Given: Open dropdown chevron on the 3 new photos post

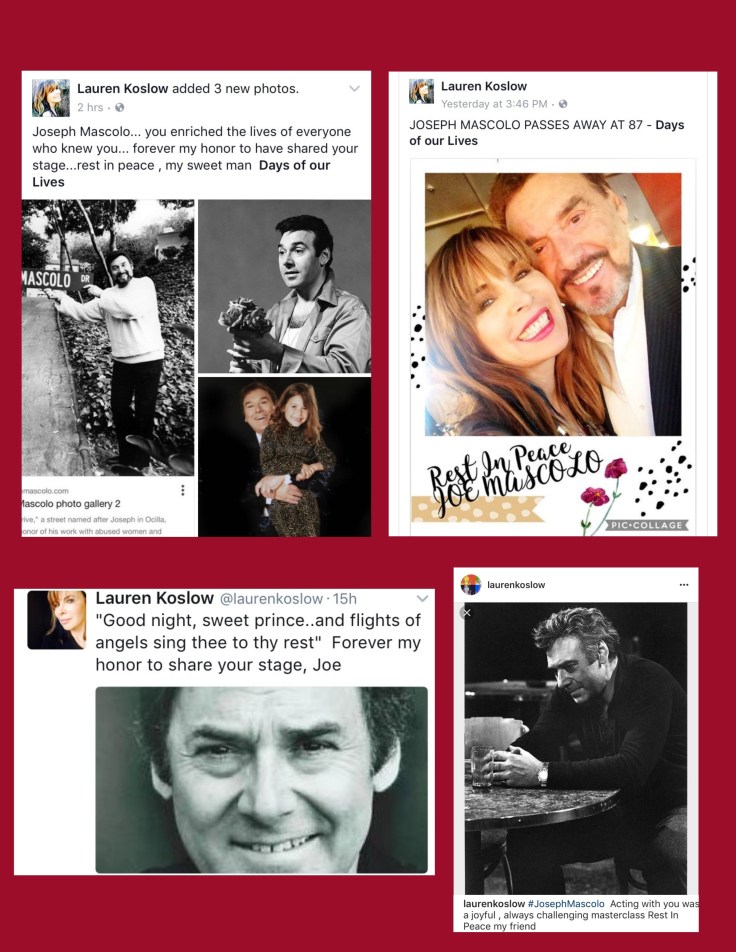Looking at the screenshot, I should (355, 89).
